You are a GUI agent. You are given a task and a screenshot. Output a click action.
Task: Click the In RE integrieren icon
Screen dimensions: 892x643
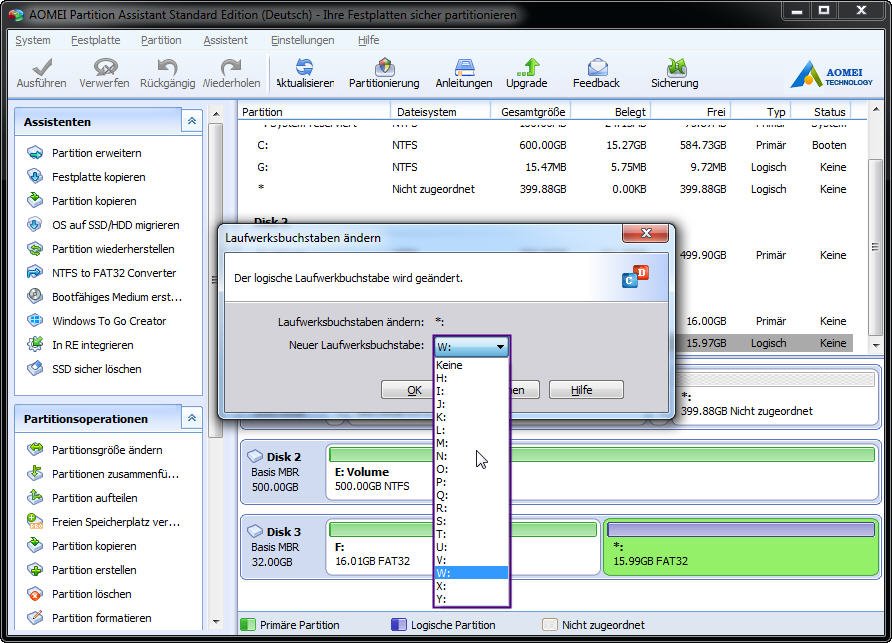click(35, 344)
